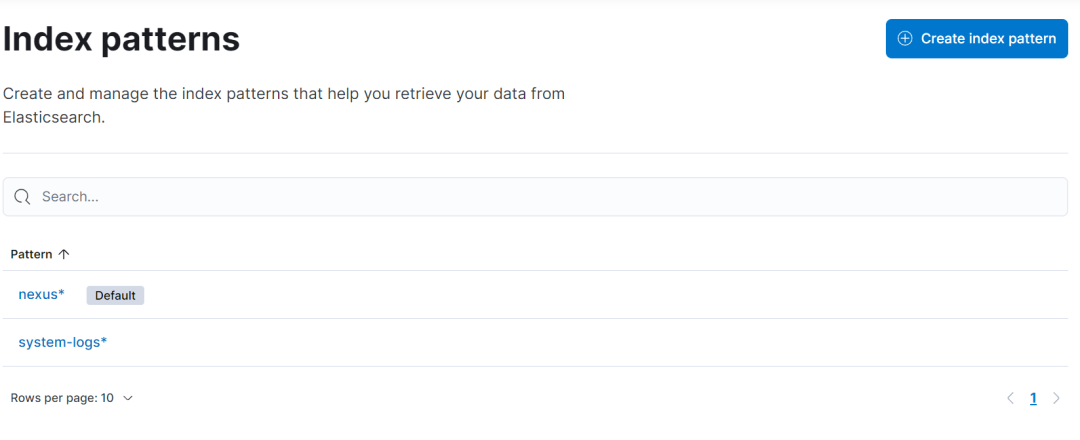1080x440 pixels.
Task: Click the Default badge next to nexus*
Action: [x=115, y=295]
